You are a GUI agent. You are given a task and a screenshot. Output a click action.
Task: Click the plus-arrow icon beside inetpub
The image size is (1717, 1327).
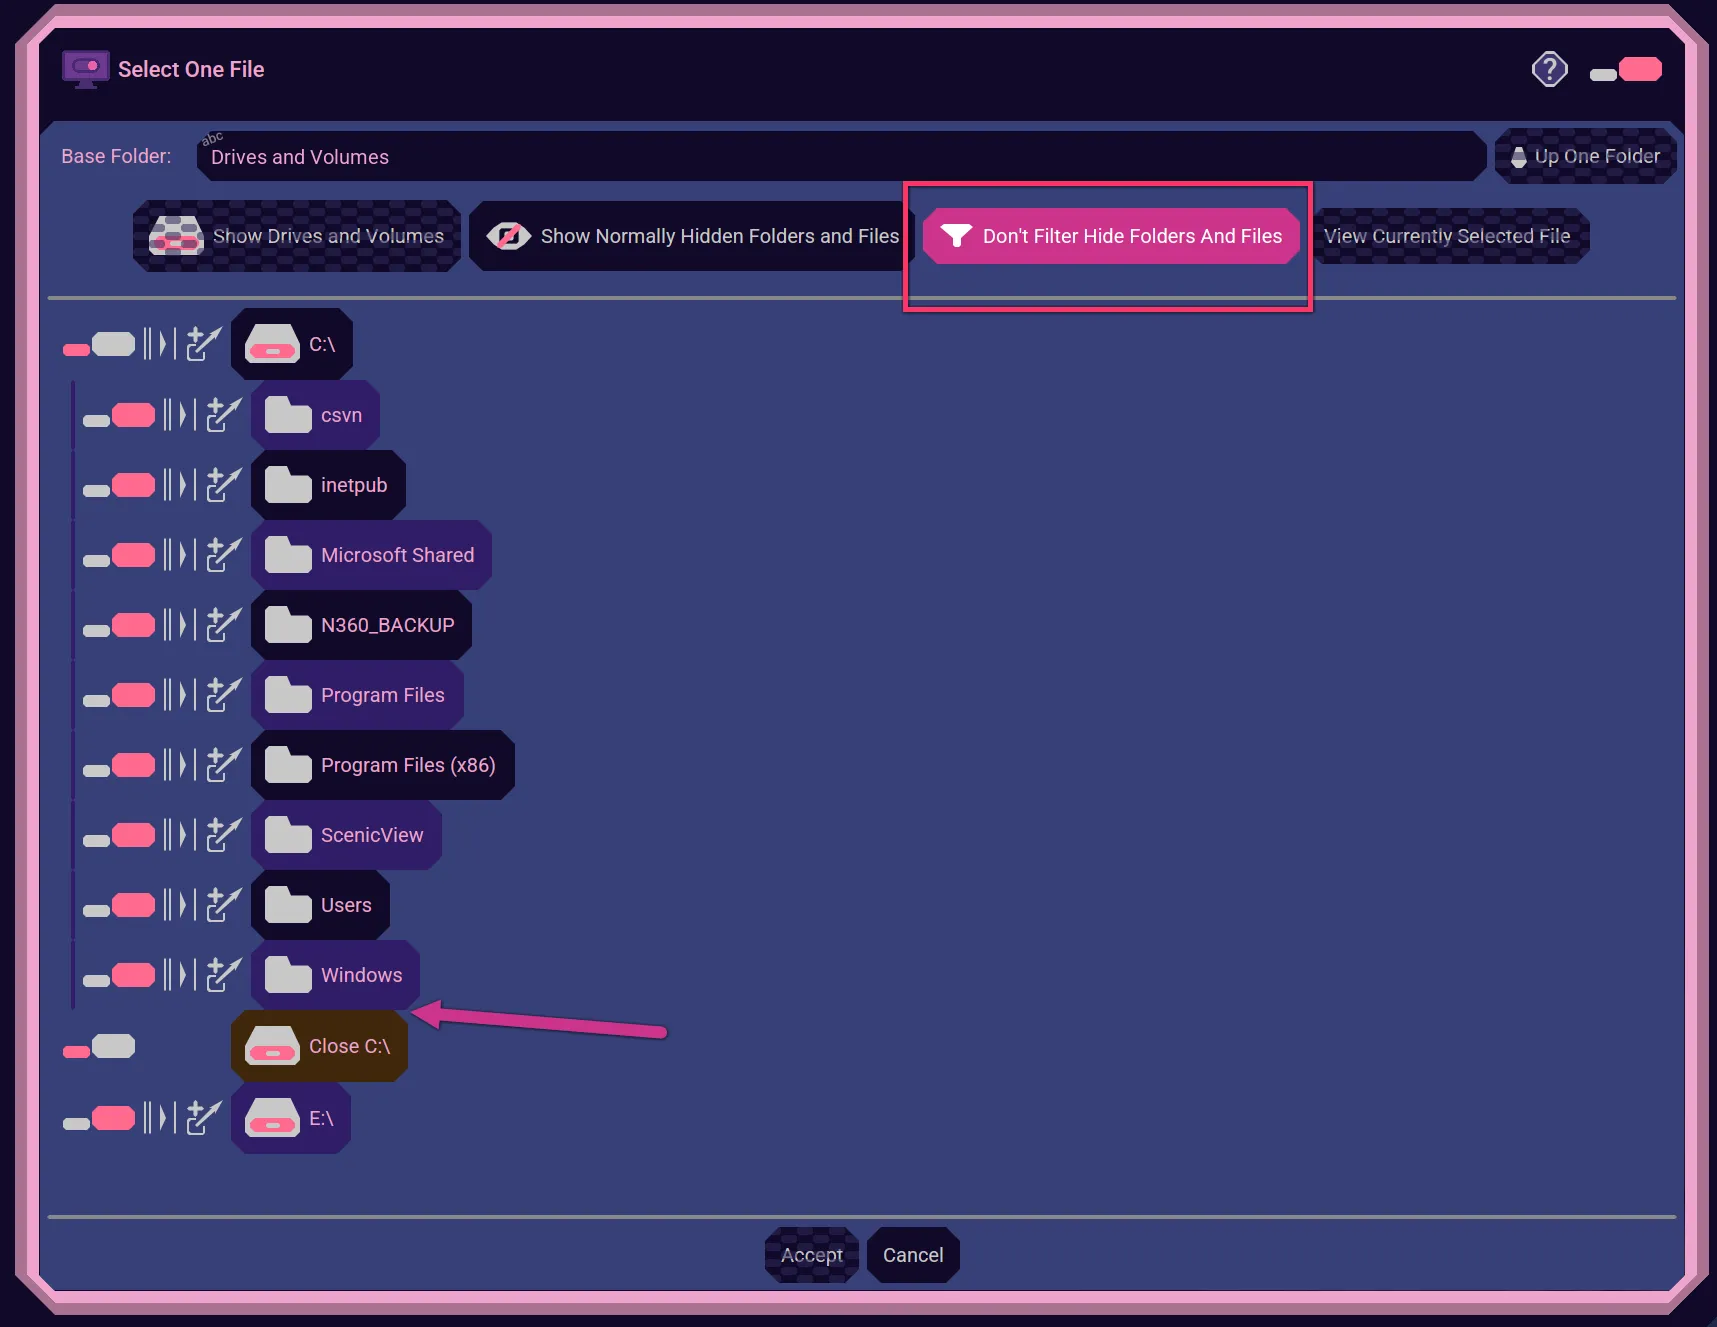(x=224, y=484)
